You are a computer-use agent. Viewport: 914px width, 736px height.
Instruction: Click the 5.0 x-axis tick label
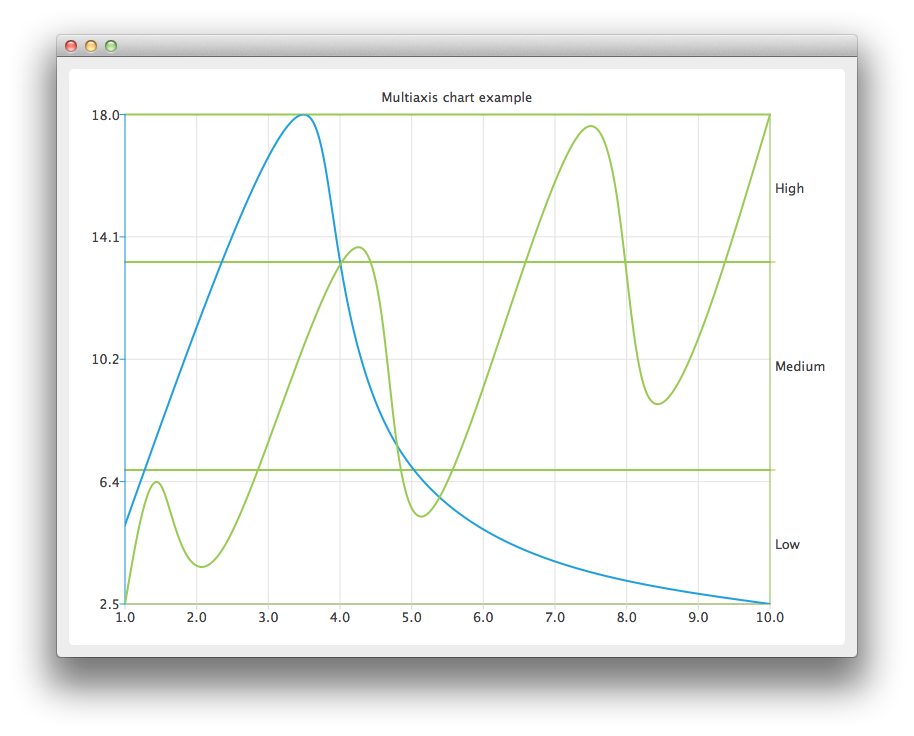pos(412,618)
